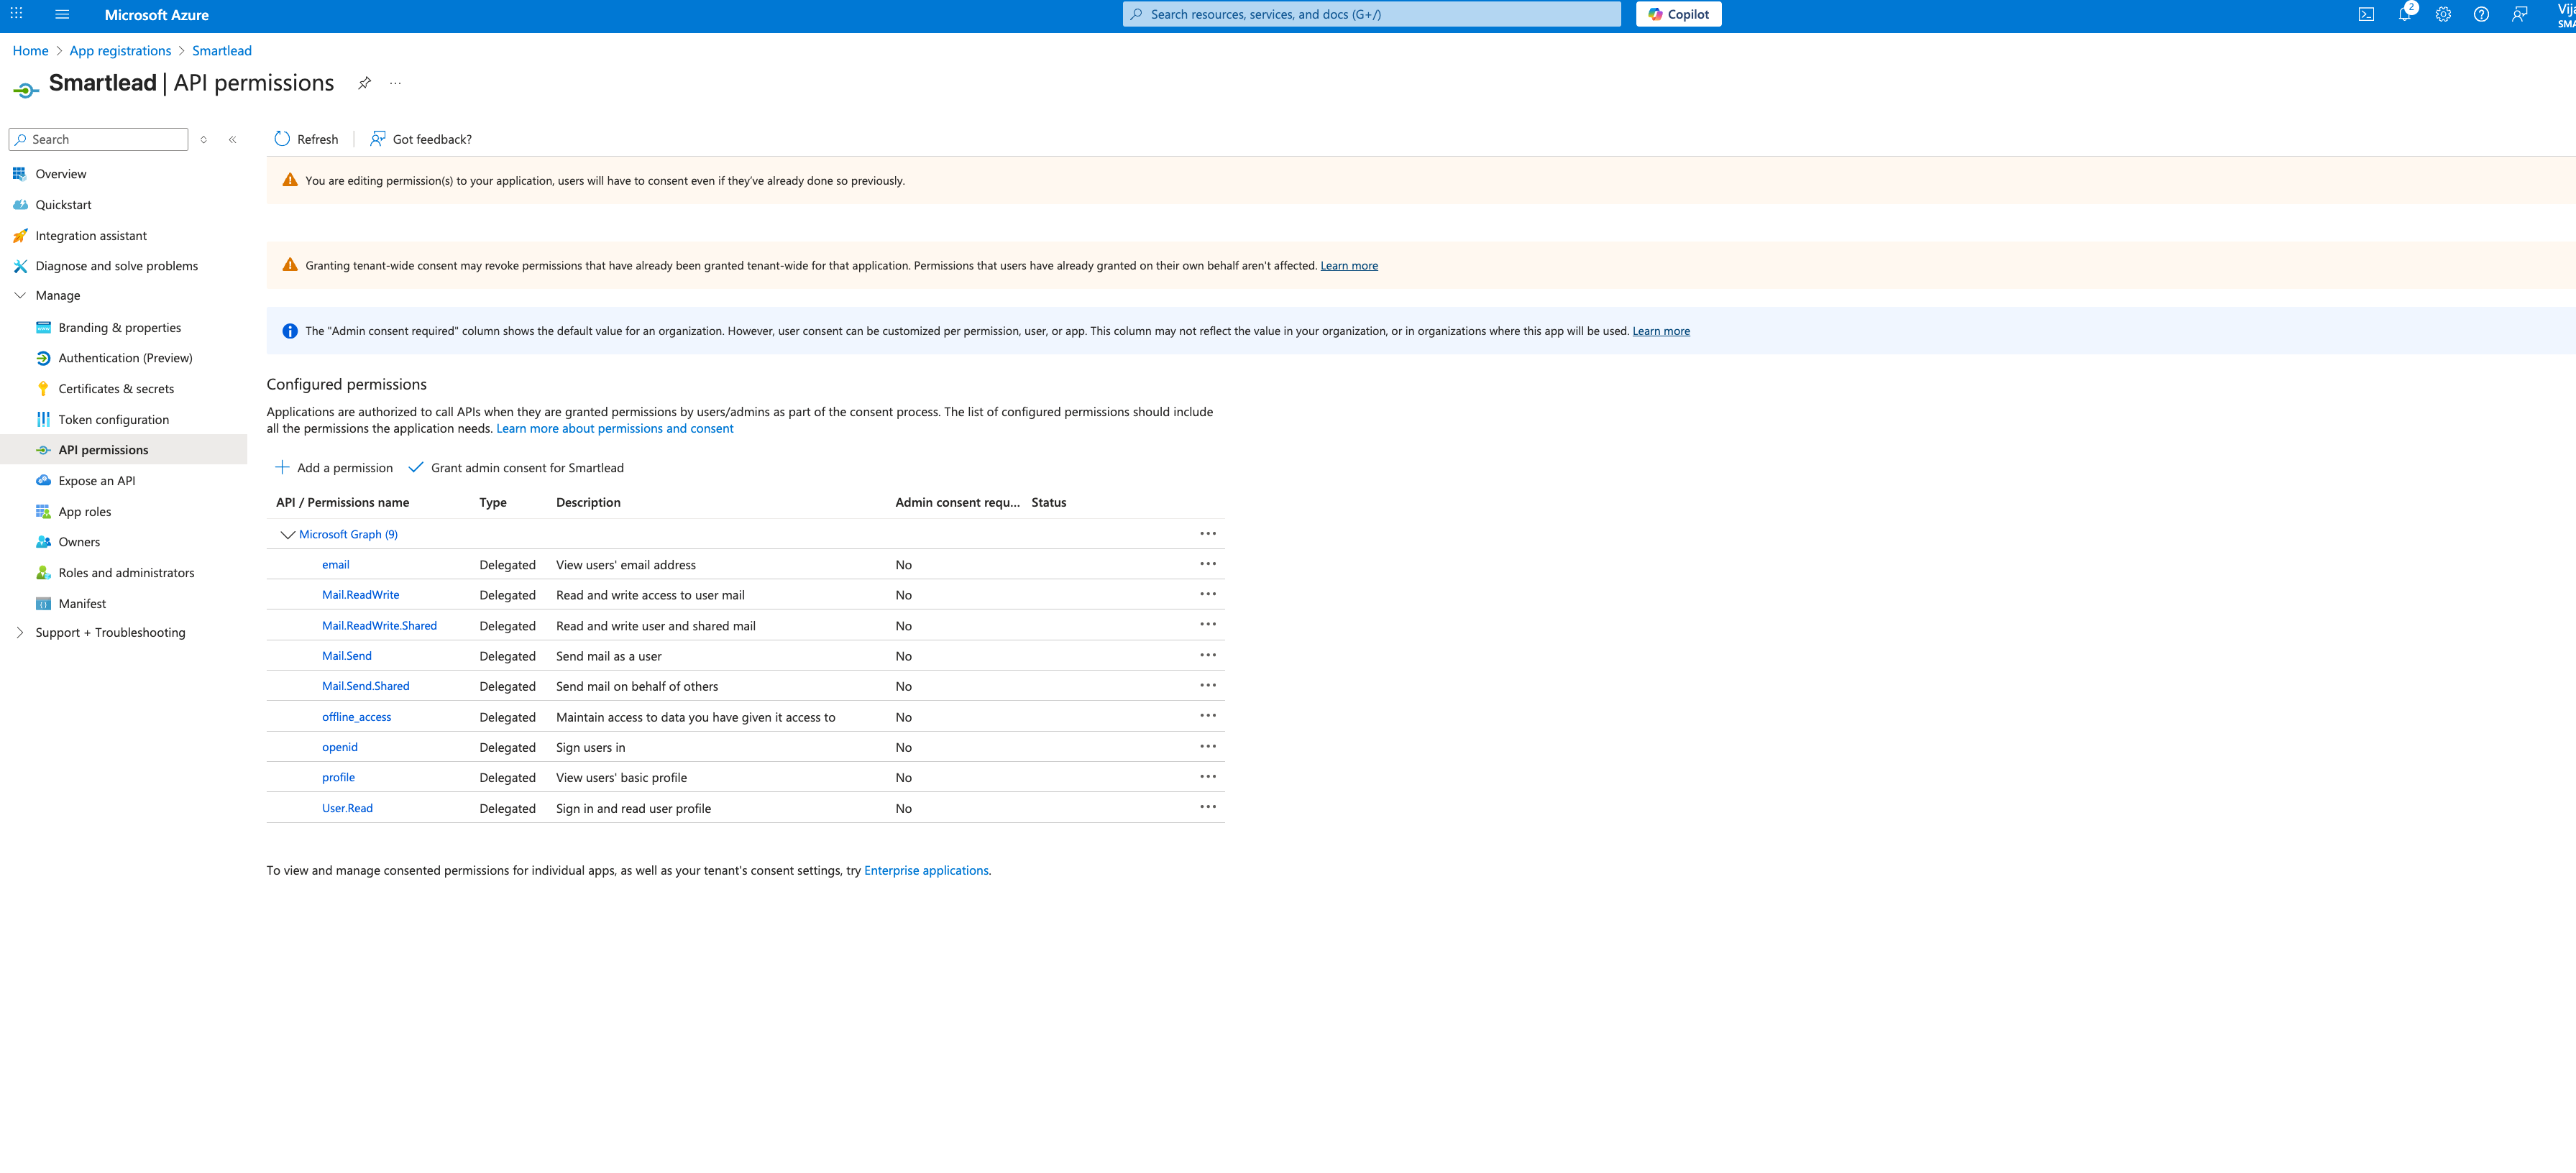2576x1173 pixels.
Task: Open the Mail.Send permission link
Action: tap(347, 656)
